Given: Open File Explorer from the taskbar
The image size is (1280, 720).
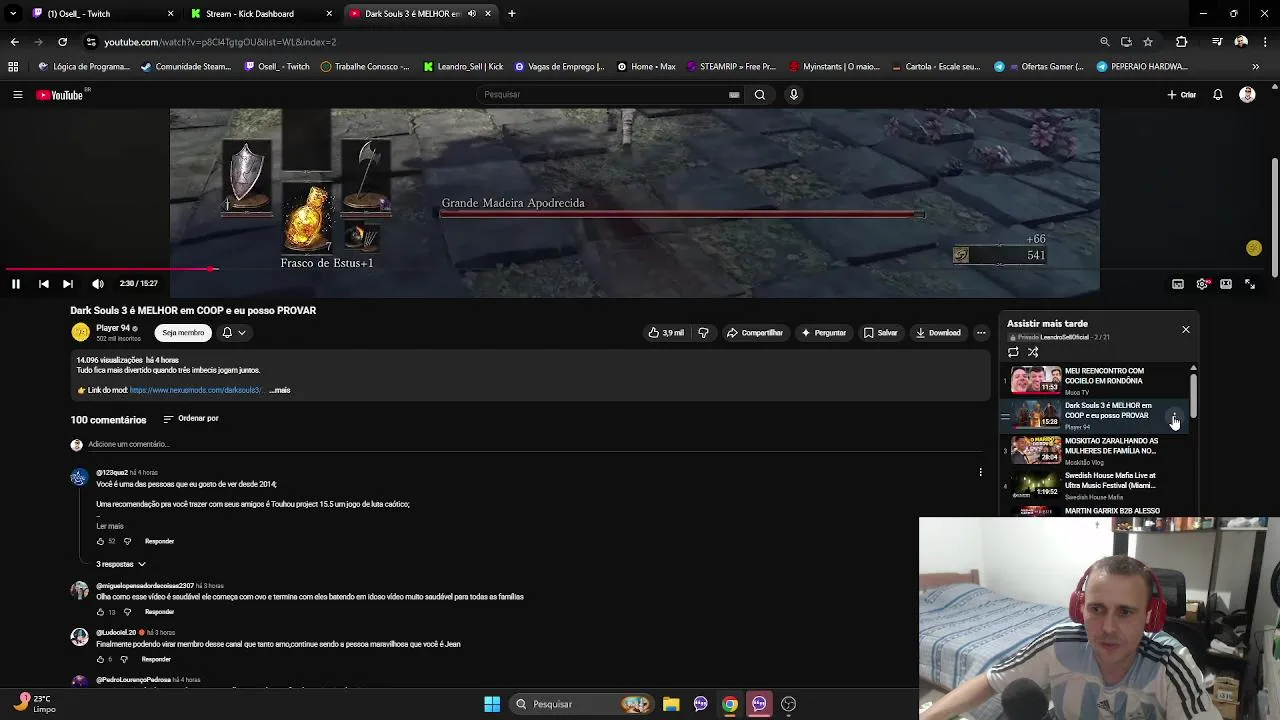Looking at the screenshot, I should coord(671,704).
